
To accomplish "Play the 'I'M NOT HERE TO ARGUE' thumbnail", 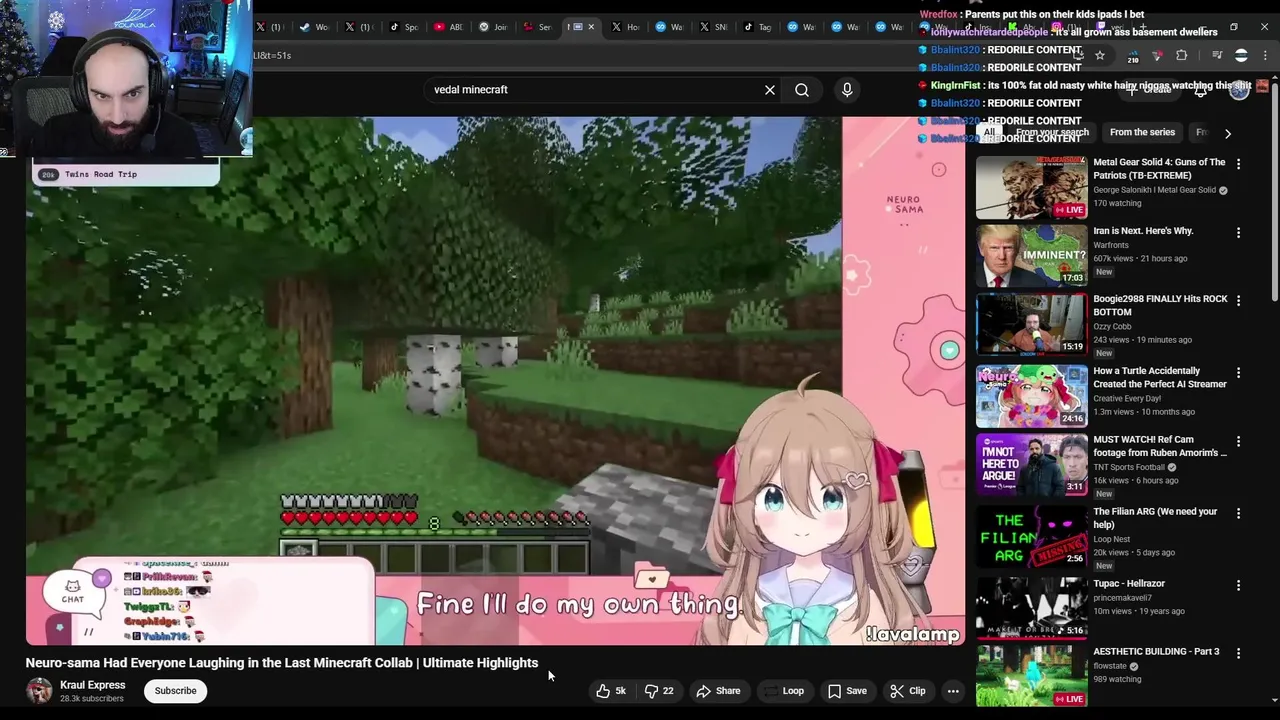I will click(1031, 465).
